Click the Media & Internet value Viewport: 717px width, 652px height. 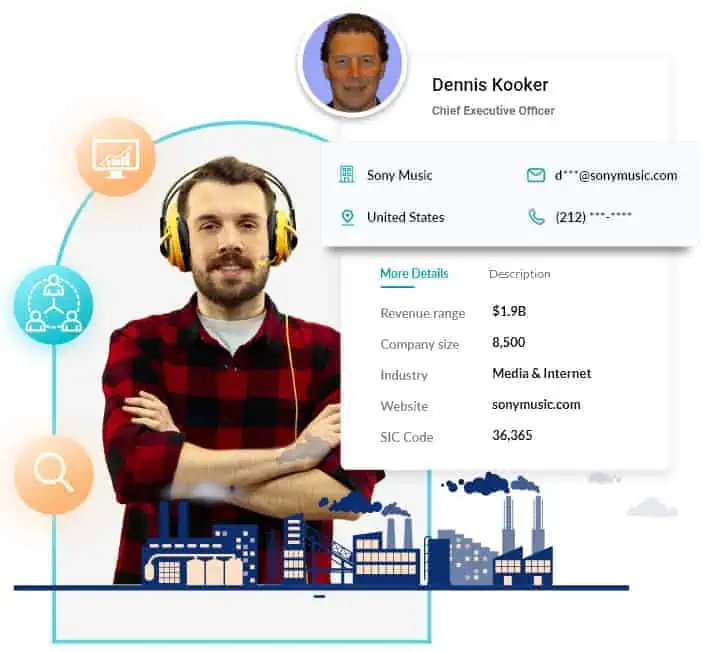tap(541, 374)
